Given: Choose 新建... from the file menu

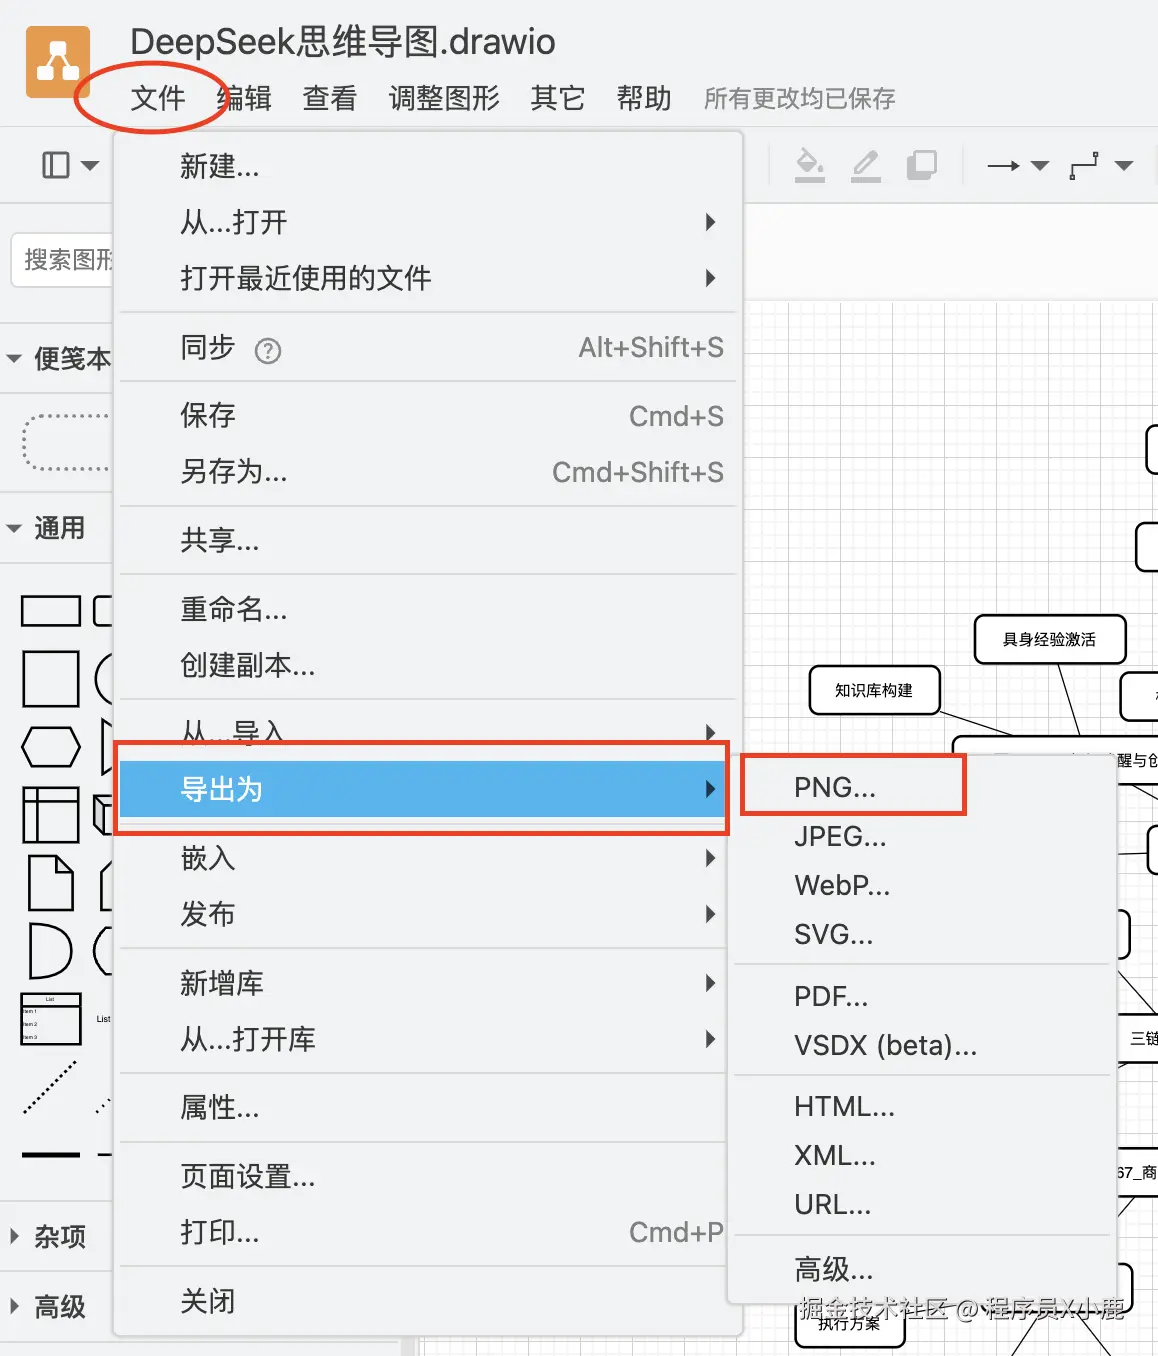Looking at the screenshot, I should pyautogui.click(x=428, y=166).
